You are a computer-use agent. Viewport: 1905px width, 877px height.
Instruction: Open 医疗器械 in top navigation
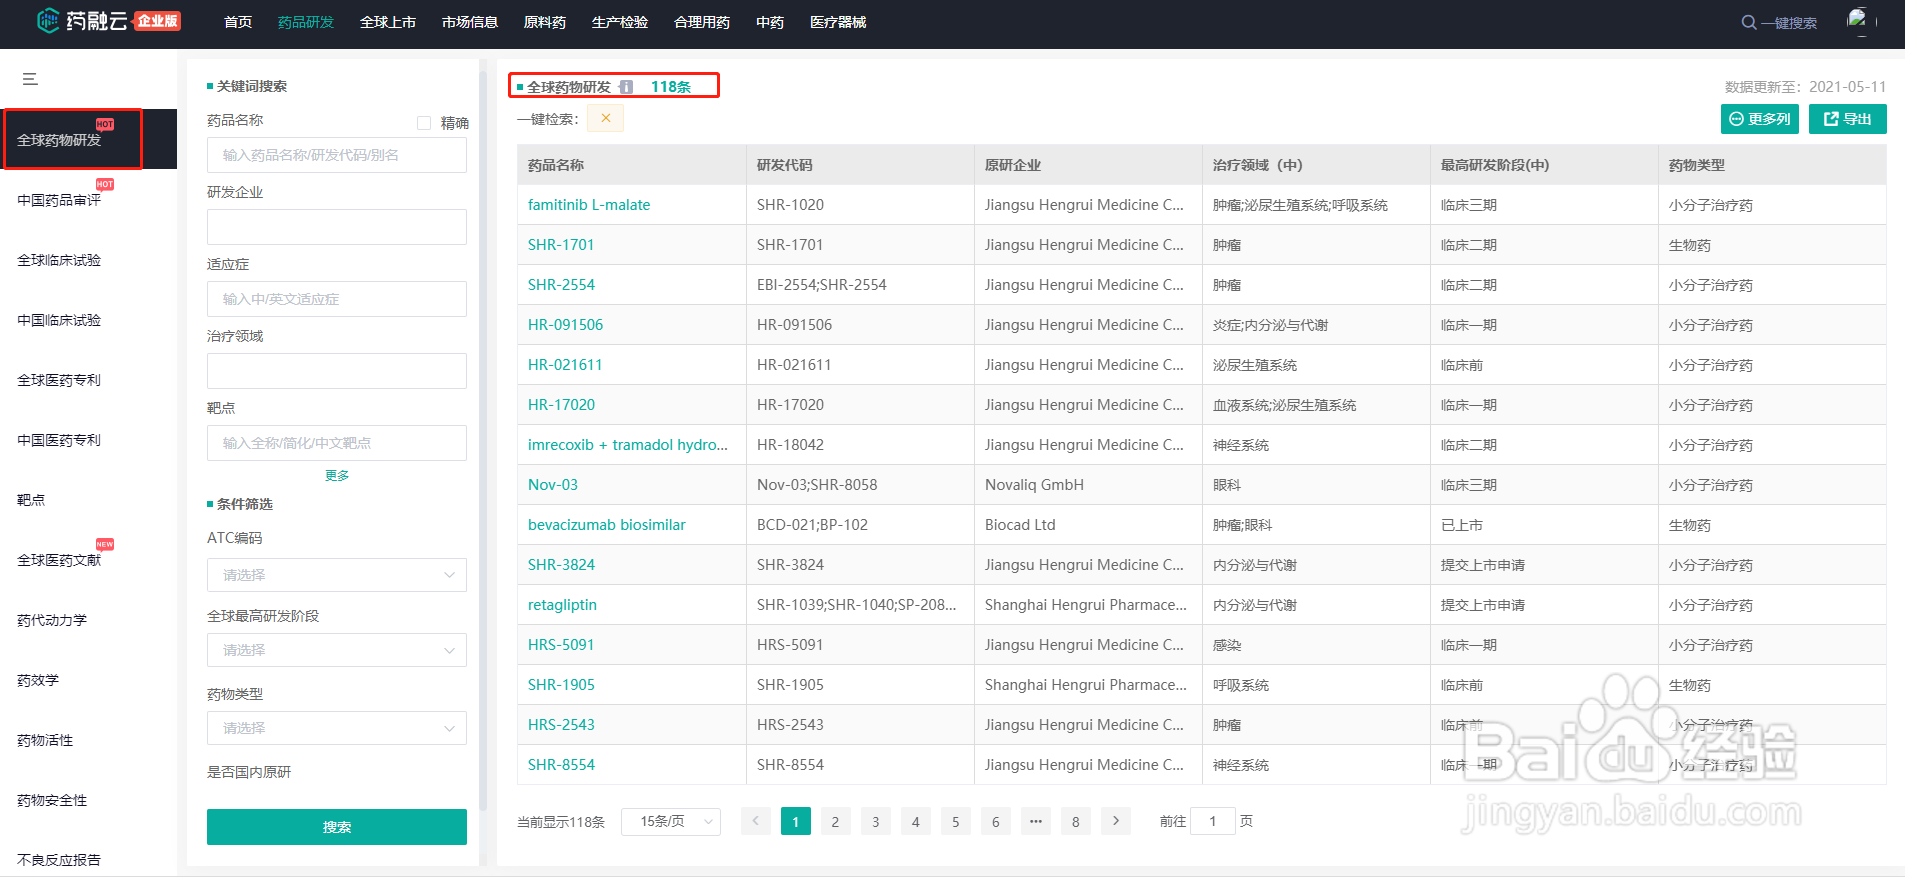[838, 22]
